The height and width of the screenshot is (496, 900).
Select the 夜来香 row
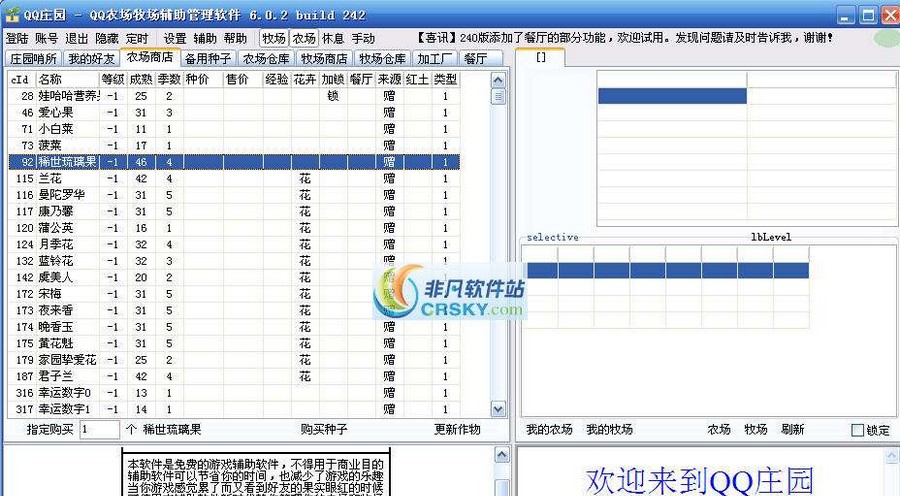coord(234,311)
